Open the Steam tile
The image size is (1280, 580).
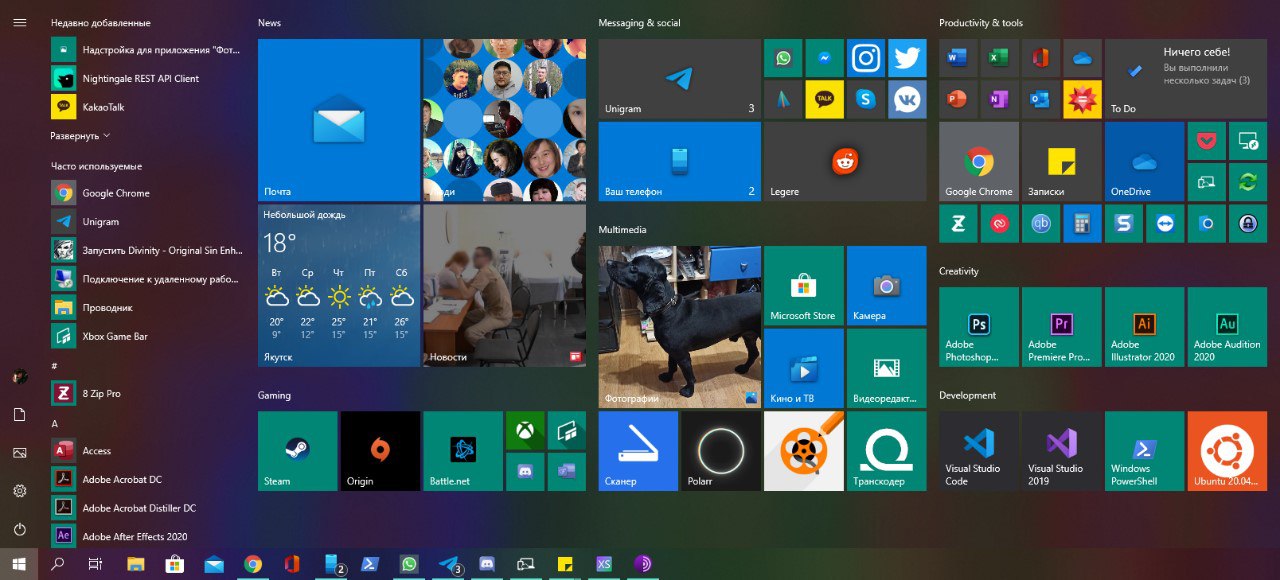coord(298,451)
